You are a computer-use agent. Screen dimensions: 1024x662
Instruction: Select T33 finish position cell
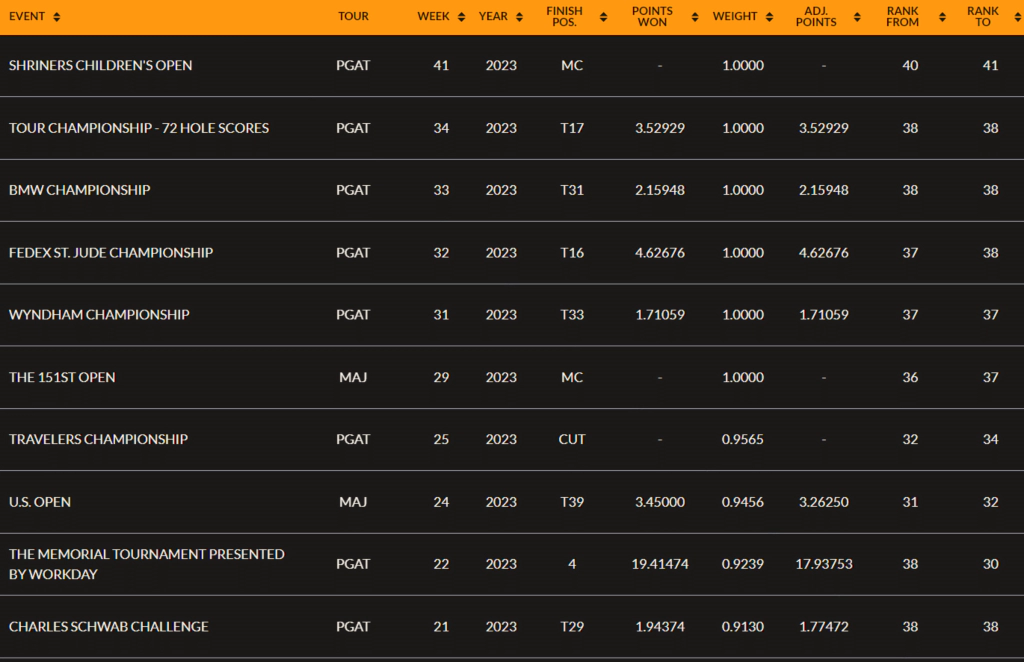[572, 315]
